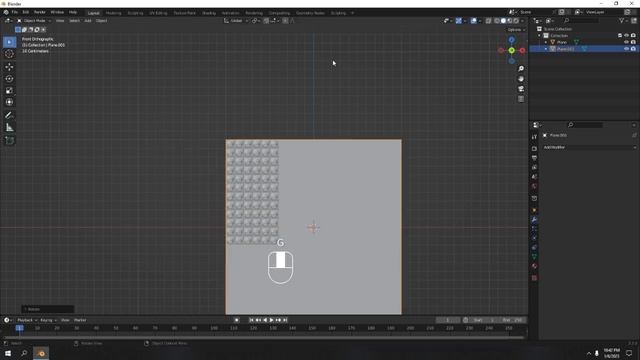Disable Collection render camera icon
The image size is (640, 360).
[x=633, y=36]
